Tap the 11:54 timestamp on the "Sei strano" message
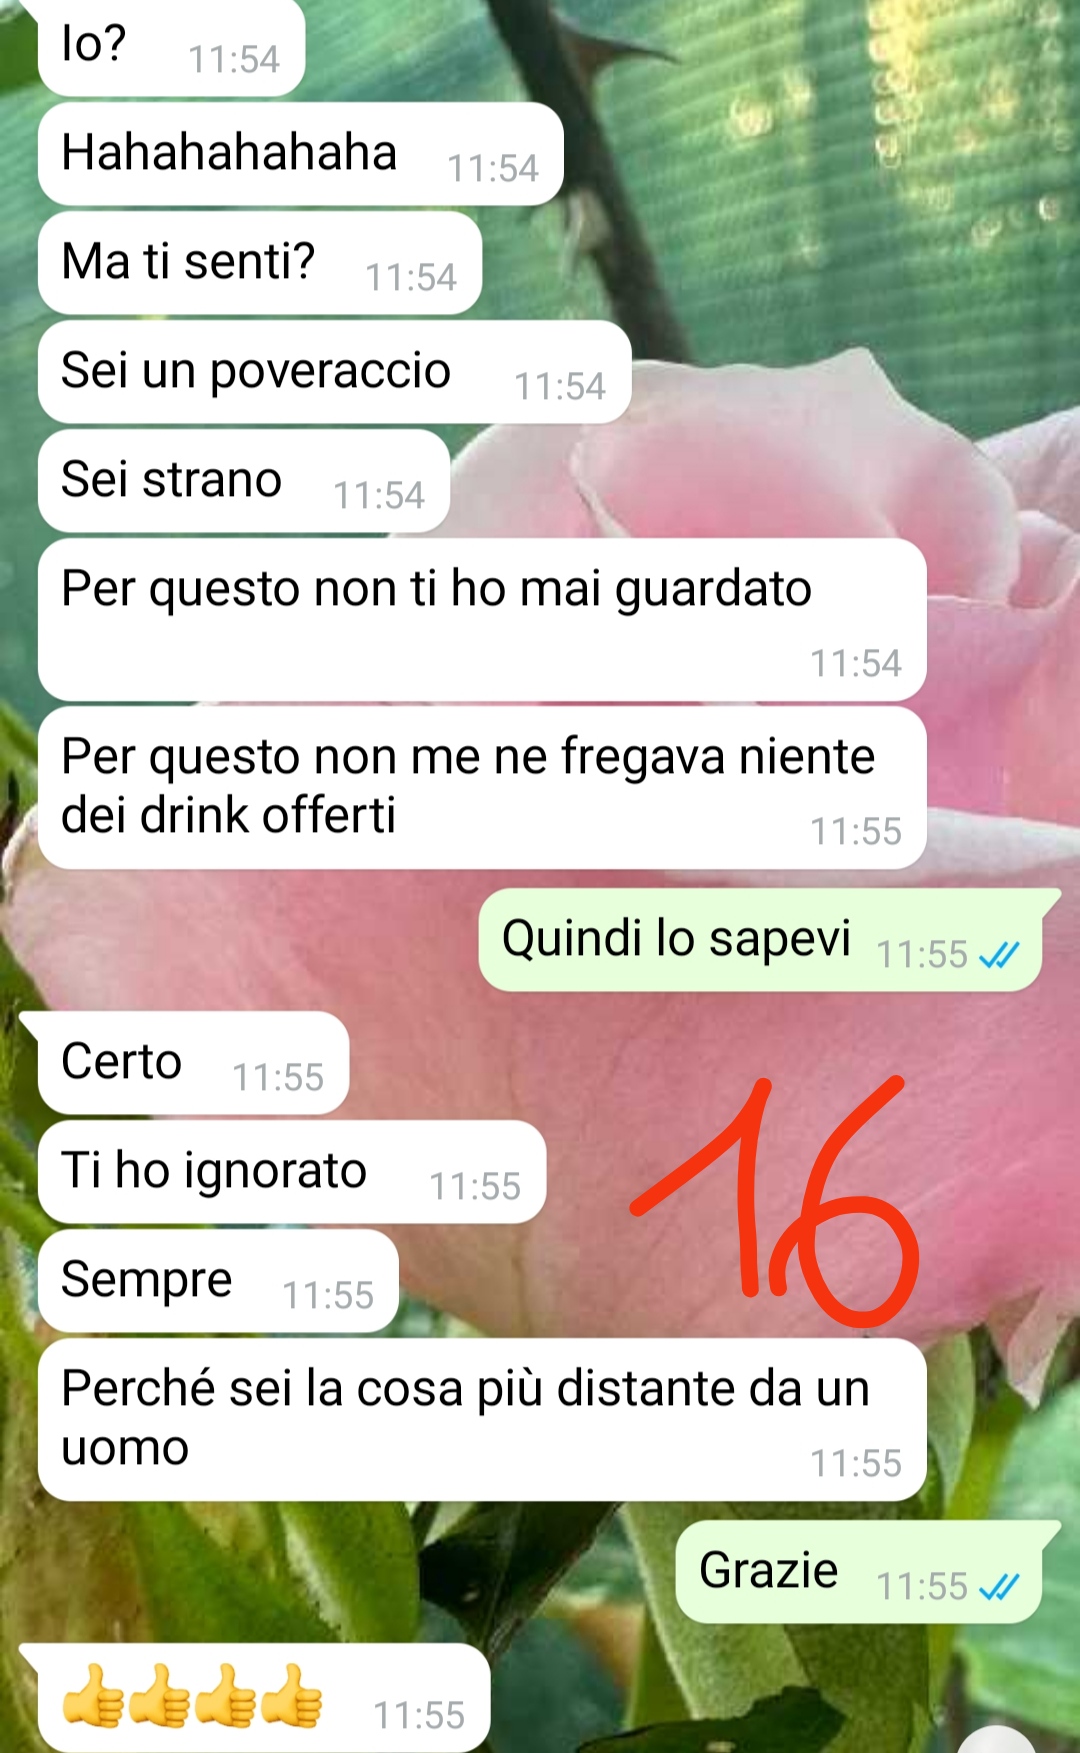Screen dimensions: 1080x1753 pos(378,495)
